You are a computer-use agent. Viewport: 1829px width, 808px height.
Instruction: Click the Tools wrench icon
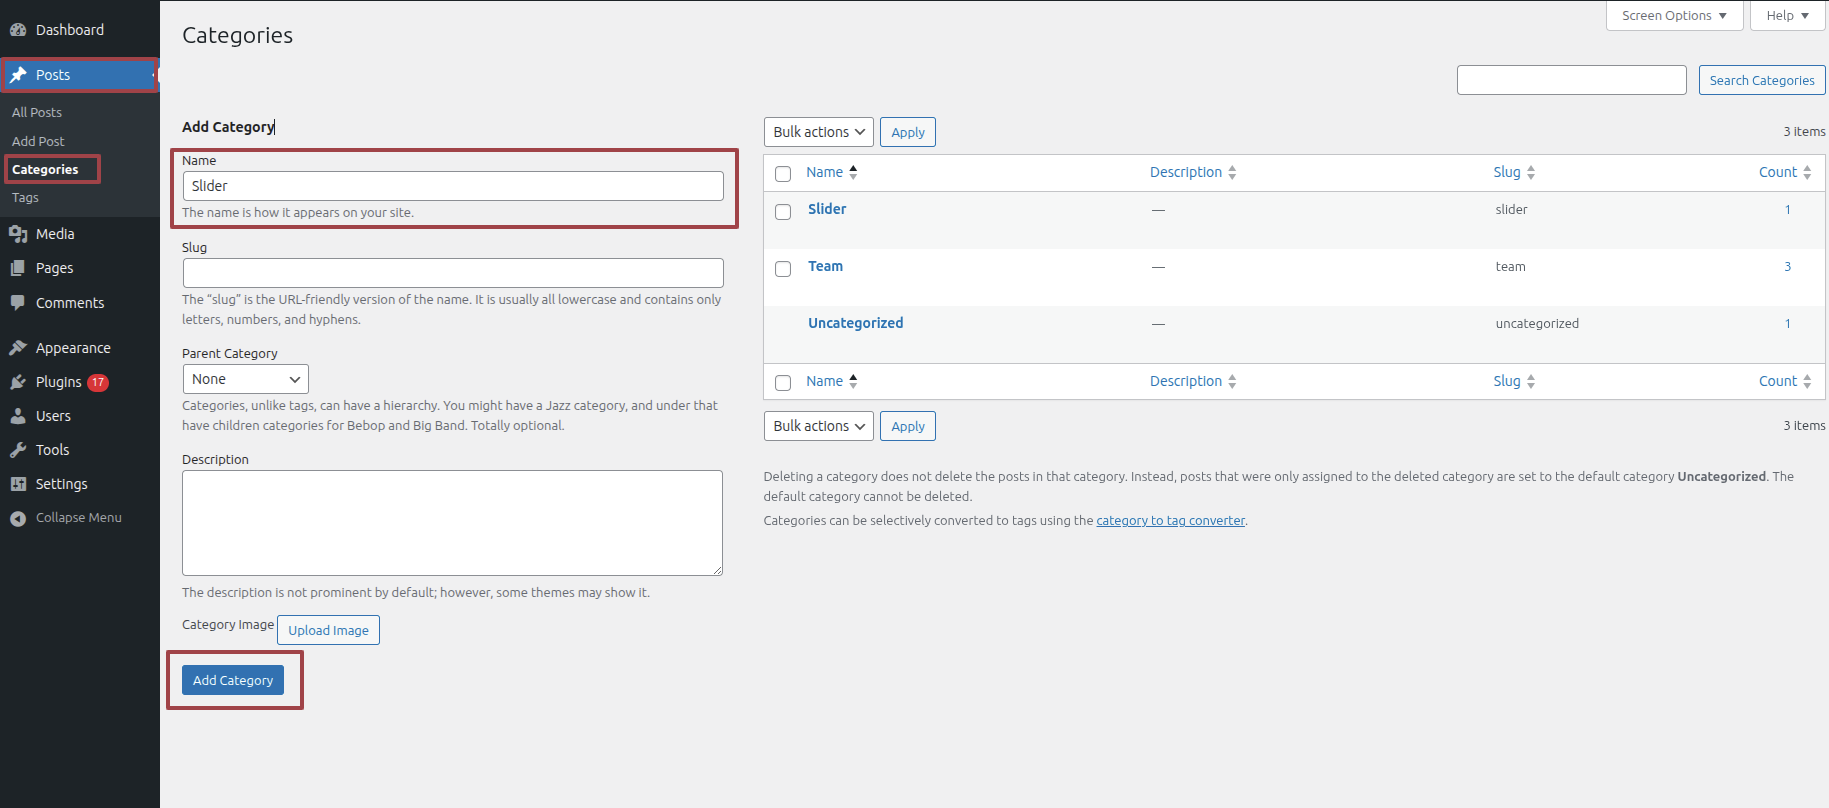click(18, 450)
